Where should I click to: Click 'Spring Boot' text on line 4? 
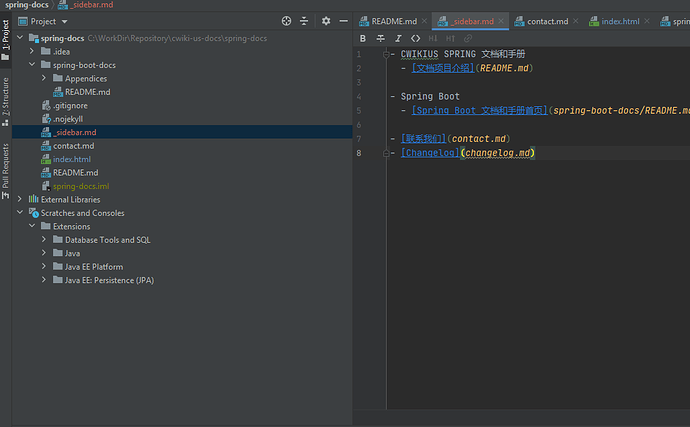click(x=430, y=96)
